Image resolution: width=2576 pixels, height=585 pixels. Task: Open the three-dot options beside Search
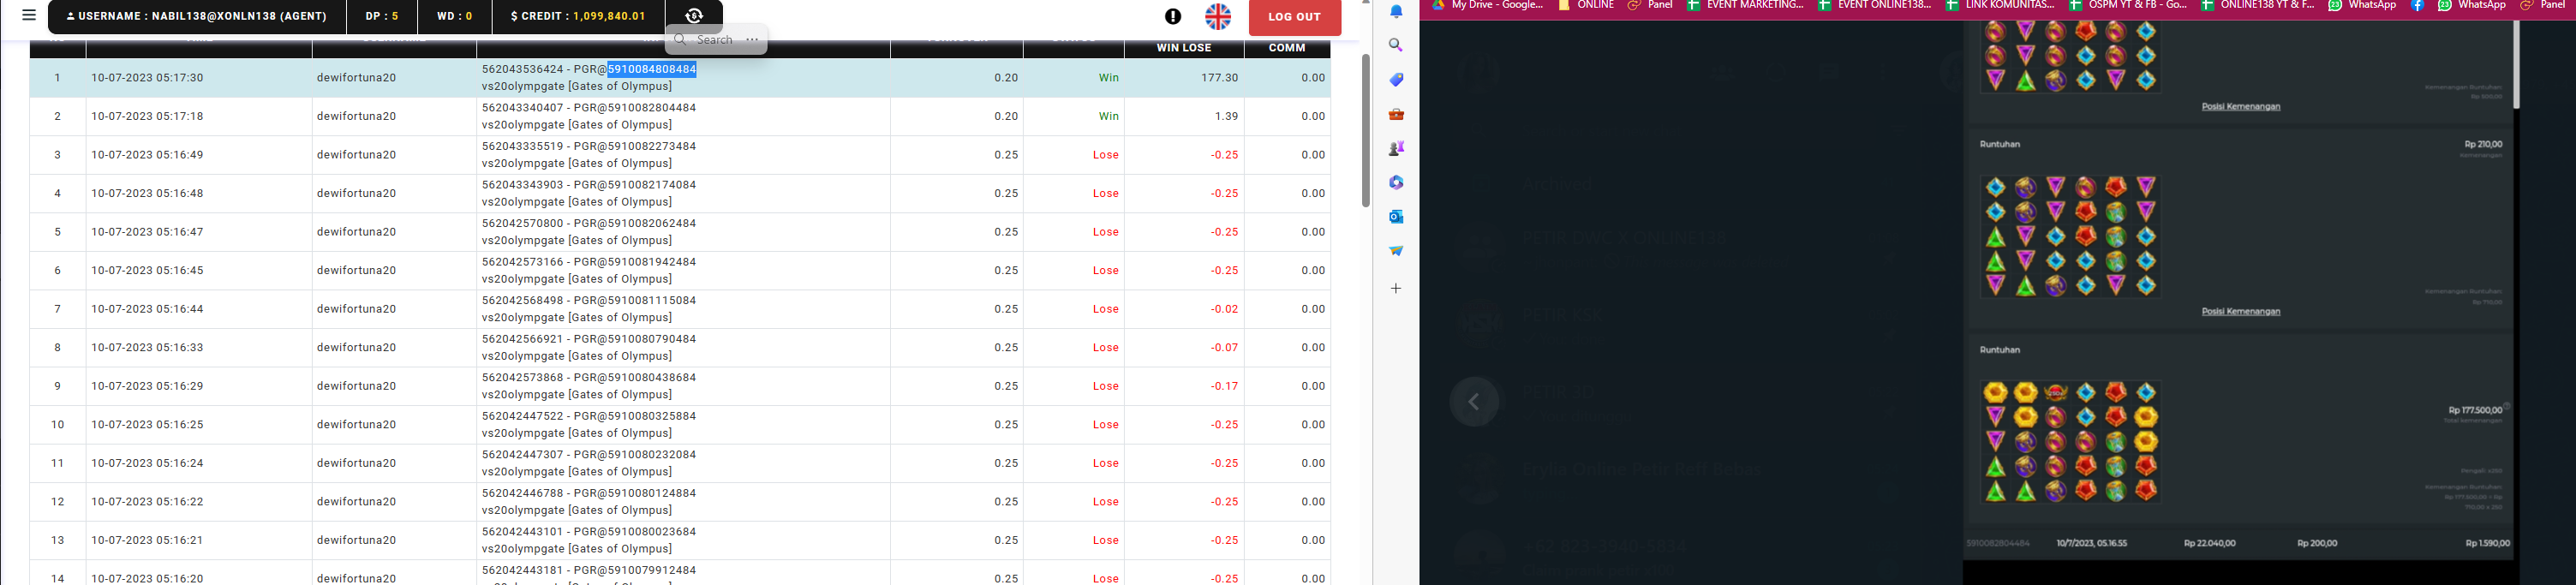tap(752, 40)
